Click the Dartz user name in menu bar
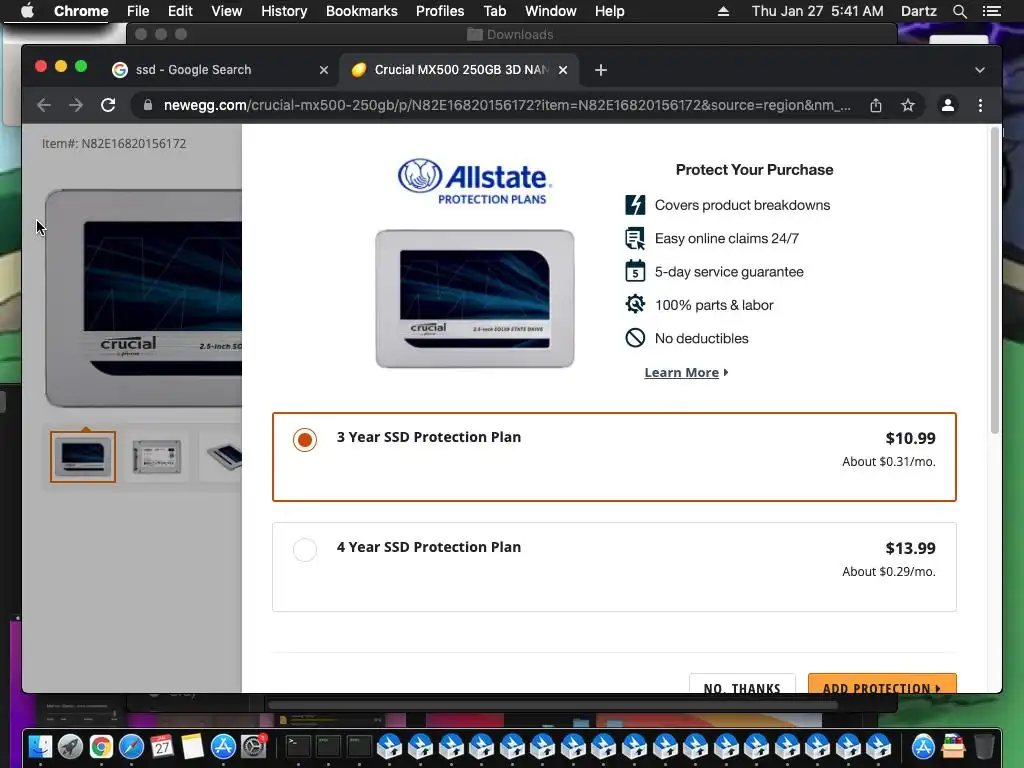 click(x=918, y=11)
